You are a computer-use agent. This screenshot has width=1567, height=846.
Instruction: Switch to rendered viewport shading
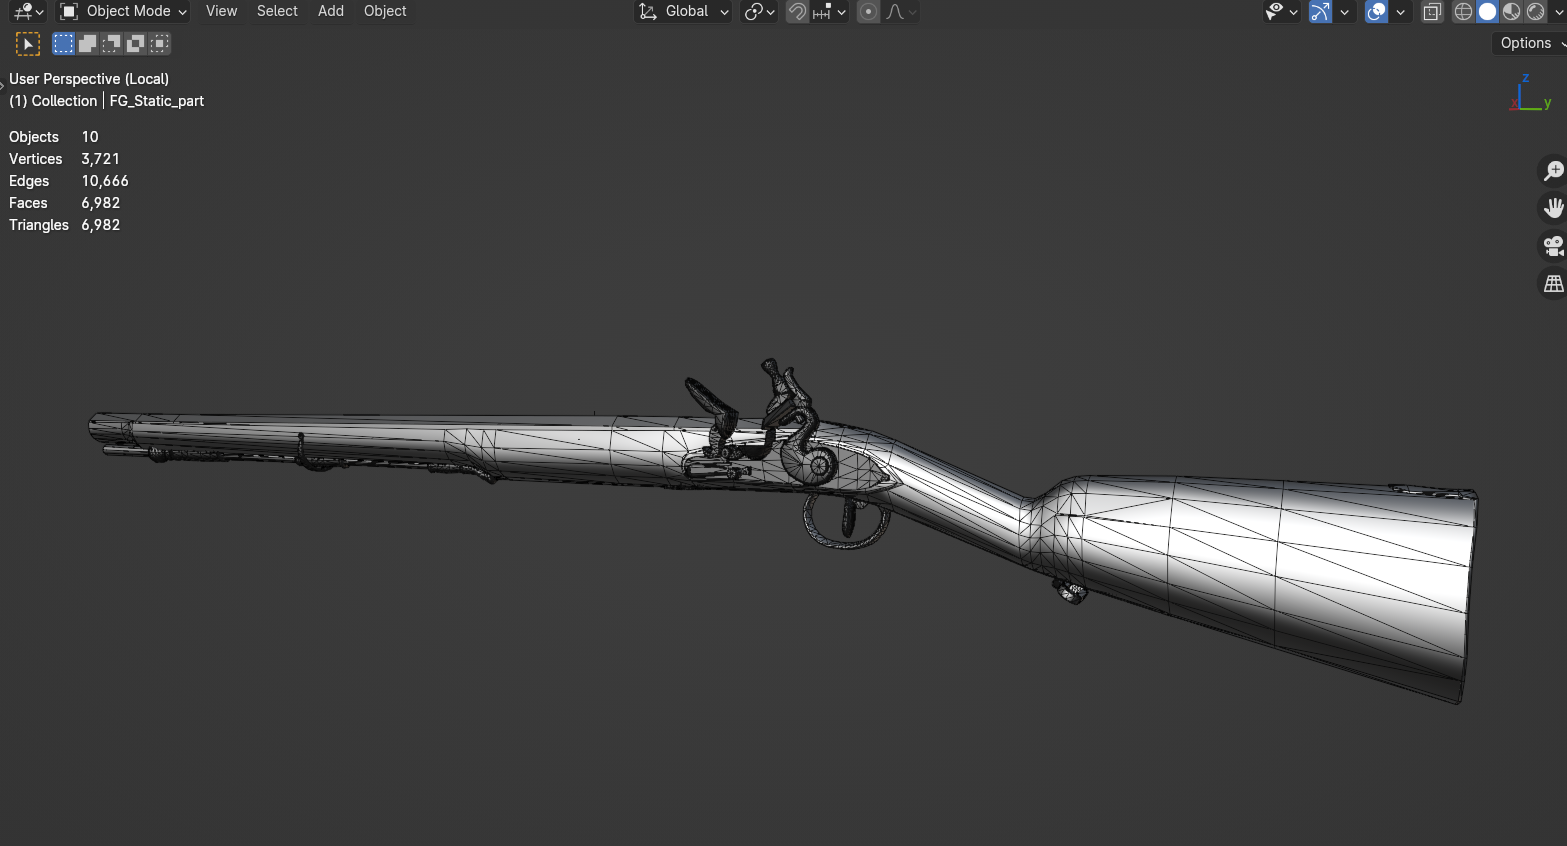(1535, 12)
